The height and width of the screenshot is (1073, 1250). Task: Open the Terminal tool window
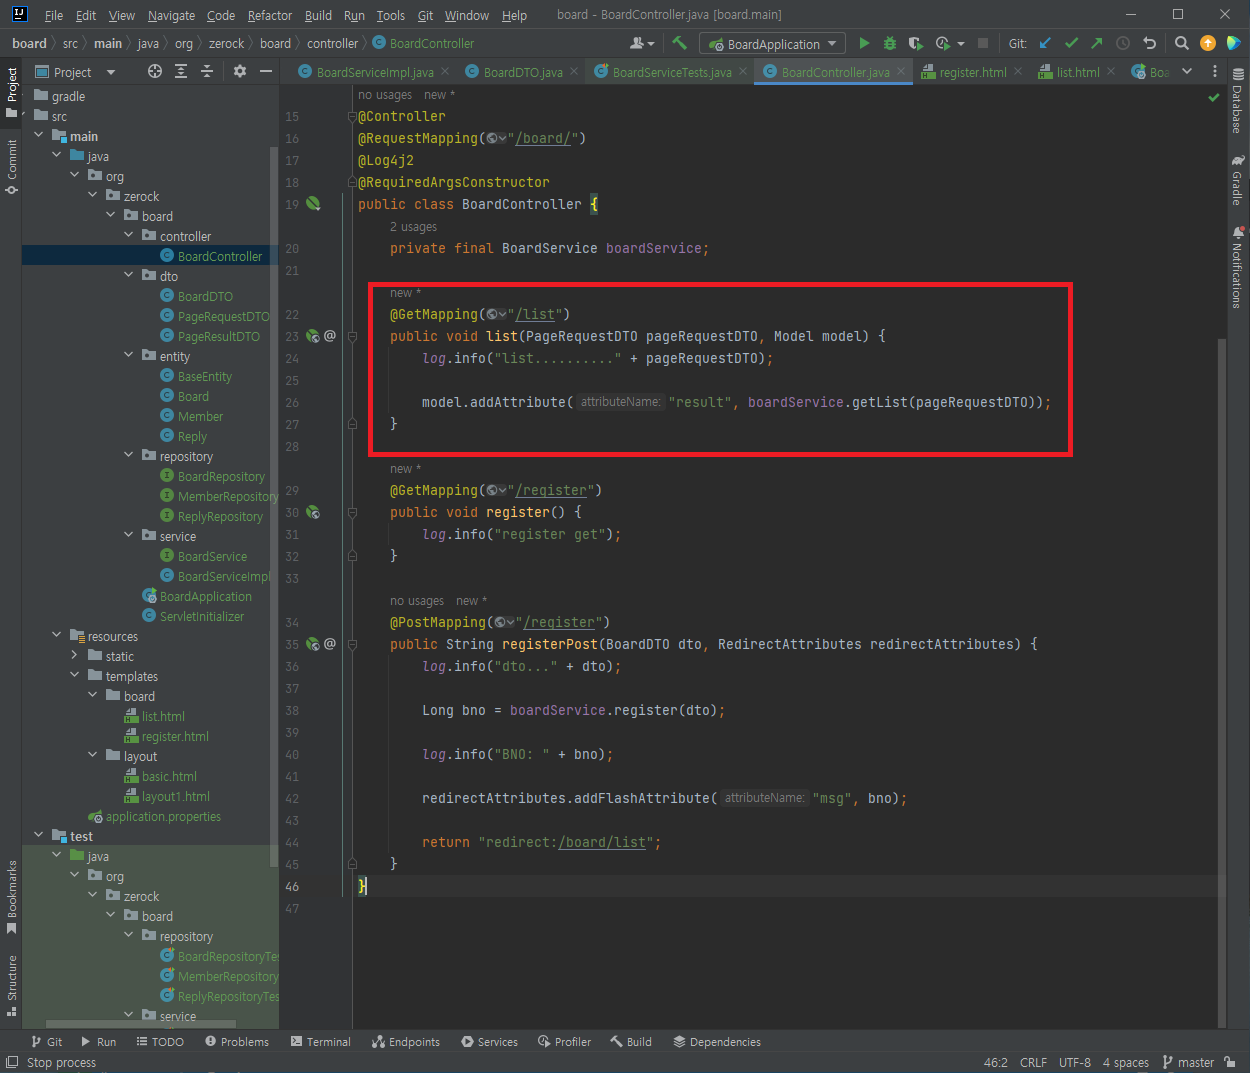point(321,1041)
